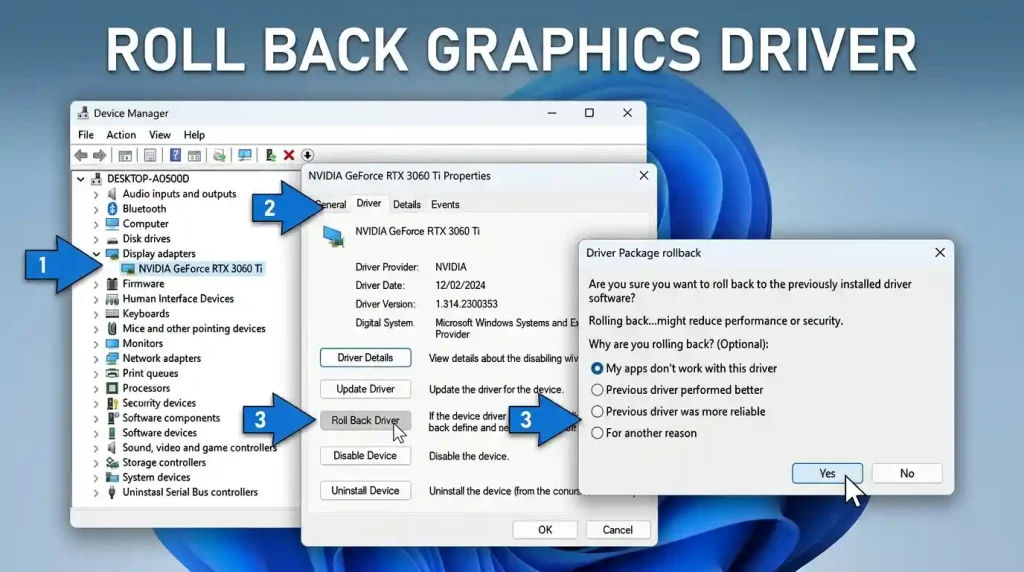The image size is (1024, 572).
Task: Click the Audio inputs and outputs speaker icon
Action: tap(112, 193)
